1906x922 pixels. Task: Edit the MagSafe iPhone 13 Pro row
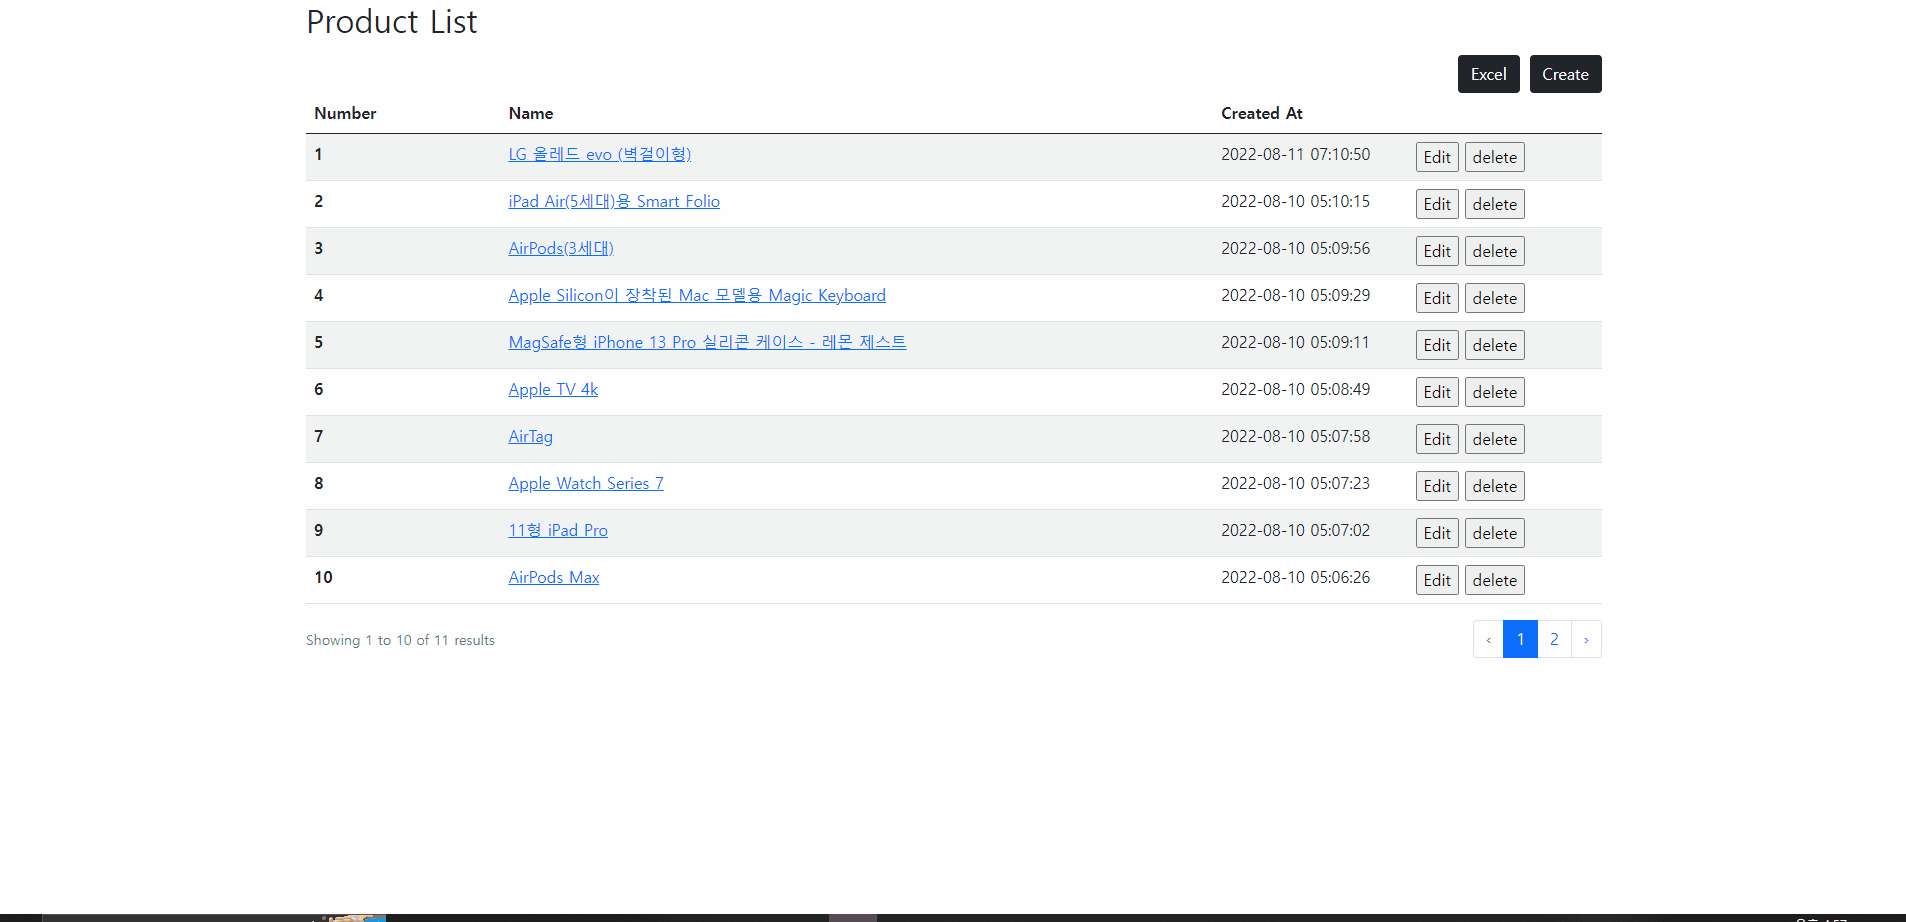coord(1437,345)
